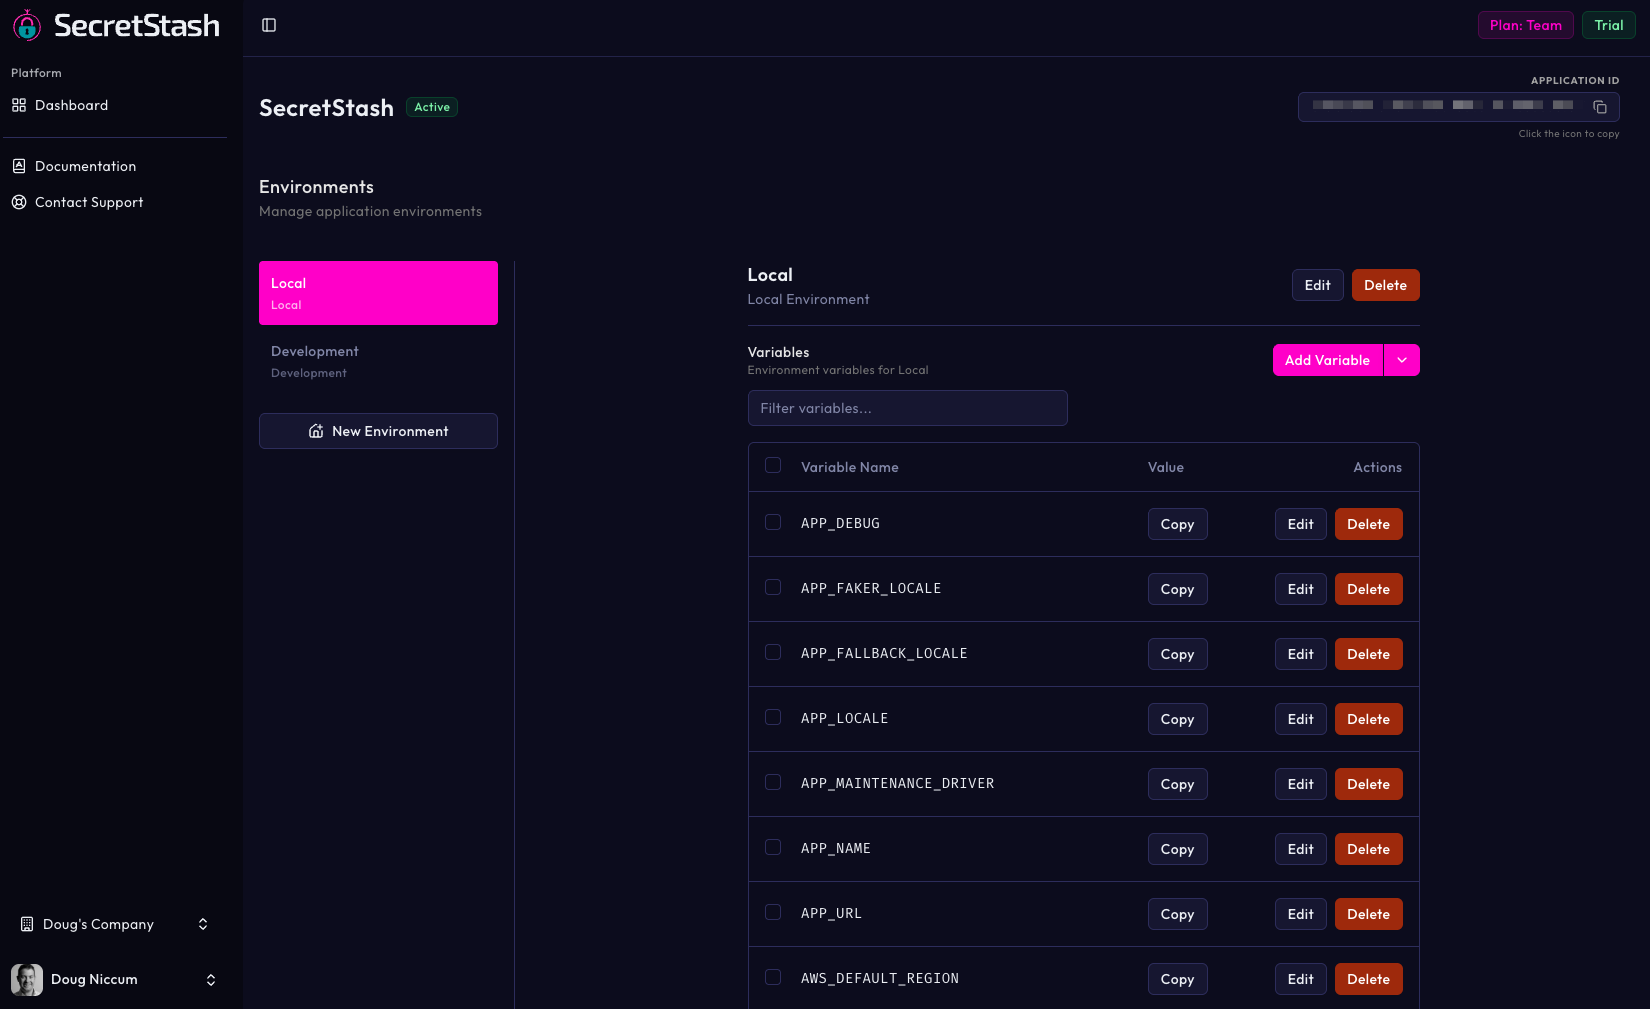
Task: Click the Plan: Team badge
Action: [1526, 25]
